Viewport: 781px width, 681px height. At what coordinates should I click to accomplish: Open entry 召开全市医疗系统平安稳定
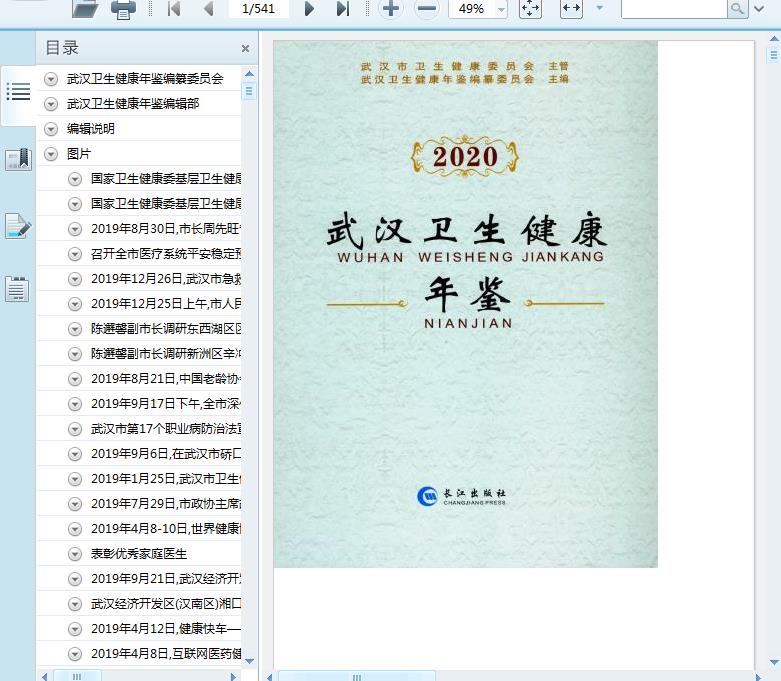(x=166, y=254)
